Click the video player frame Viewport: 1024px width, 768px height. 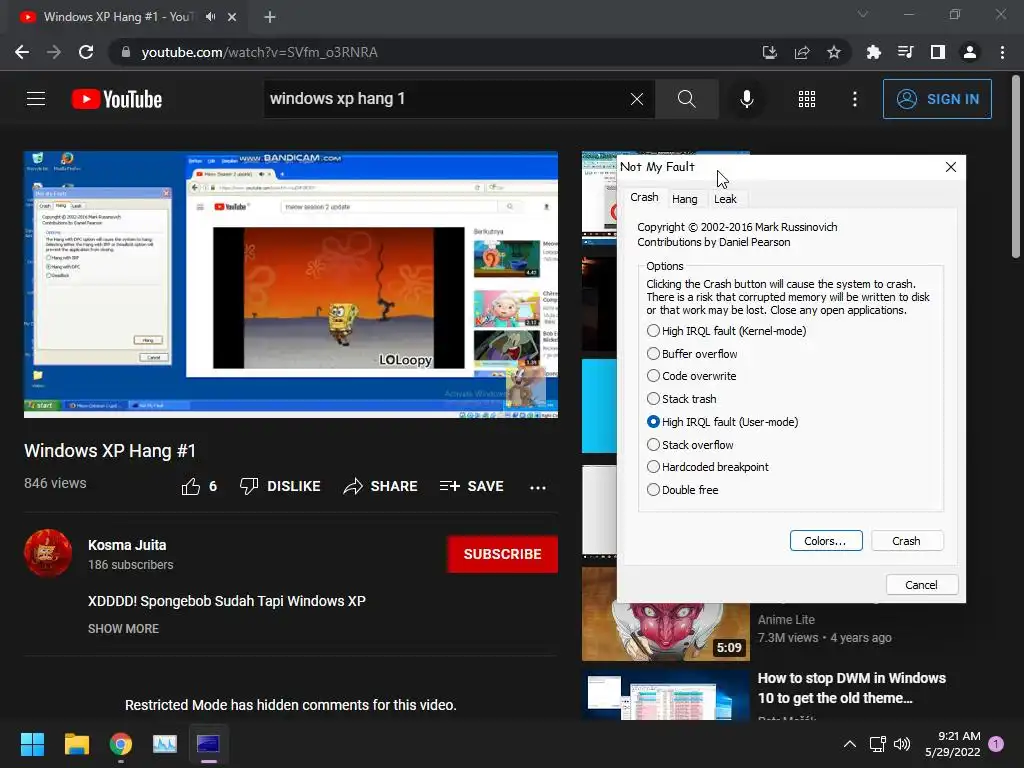pyautogui.click(x=291, y=284)
